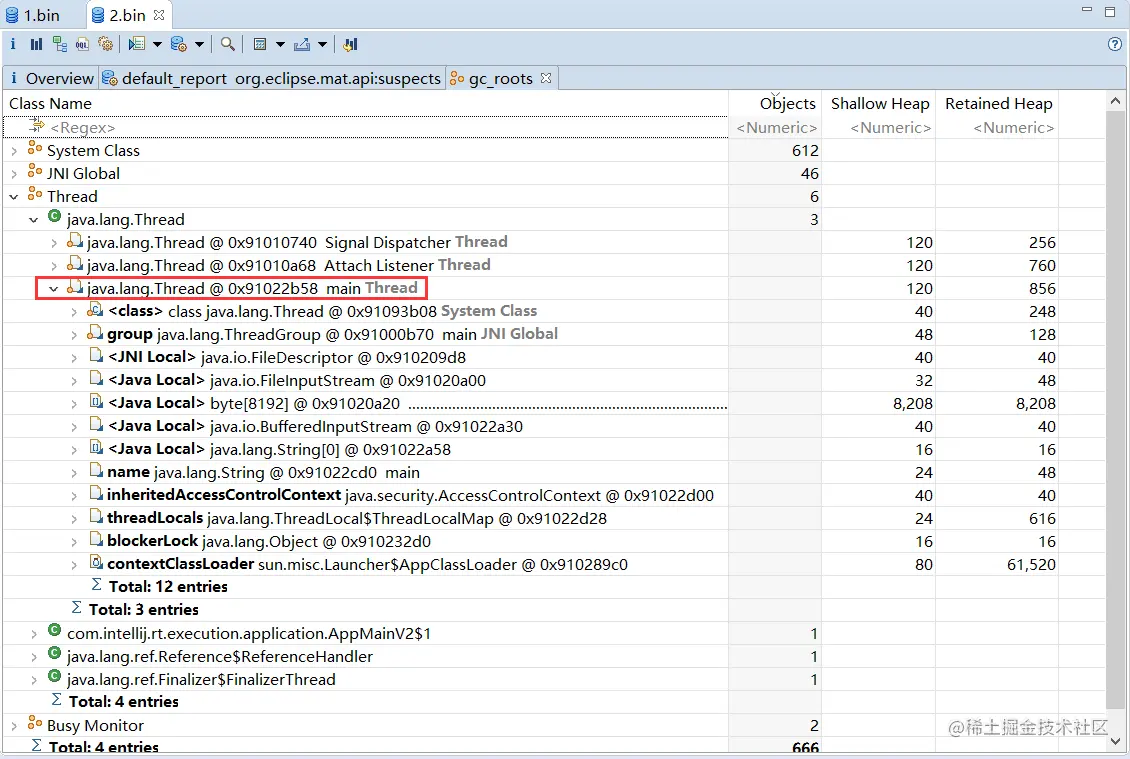The width and height of the screenshot is (1130, 759).
Task: Collapse the Thread root node
Action: pyautogui.click(x=14, y=197)
